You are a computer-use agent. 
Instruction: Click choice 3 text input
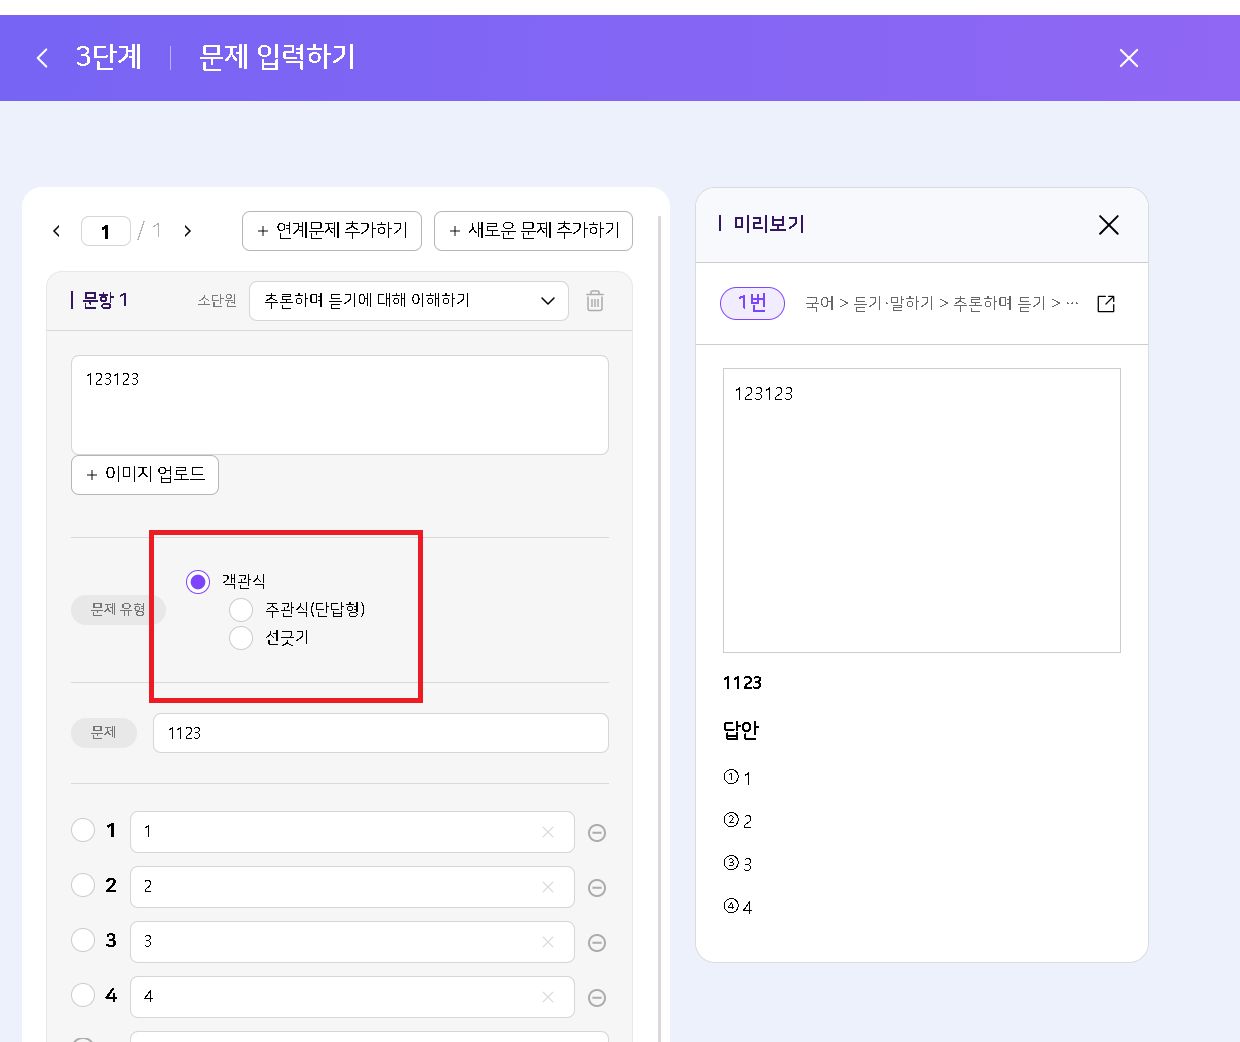pos(352,942)
